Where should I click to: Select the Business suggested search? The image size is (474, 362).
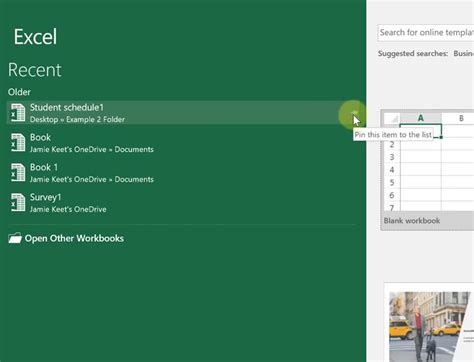point(464,54)
